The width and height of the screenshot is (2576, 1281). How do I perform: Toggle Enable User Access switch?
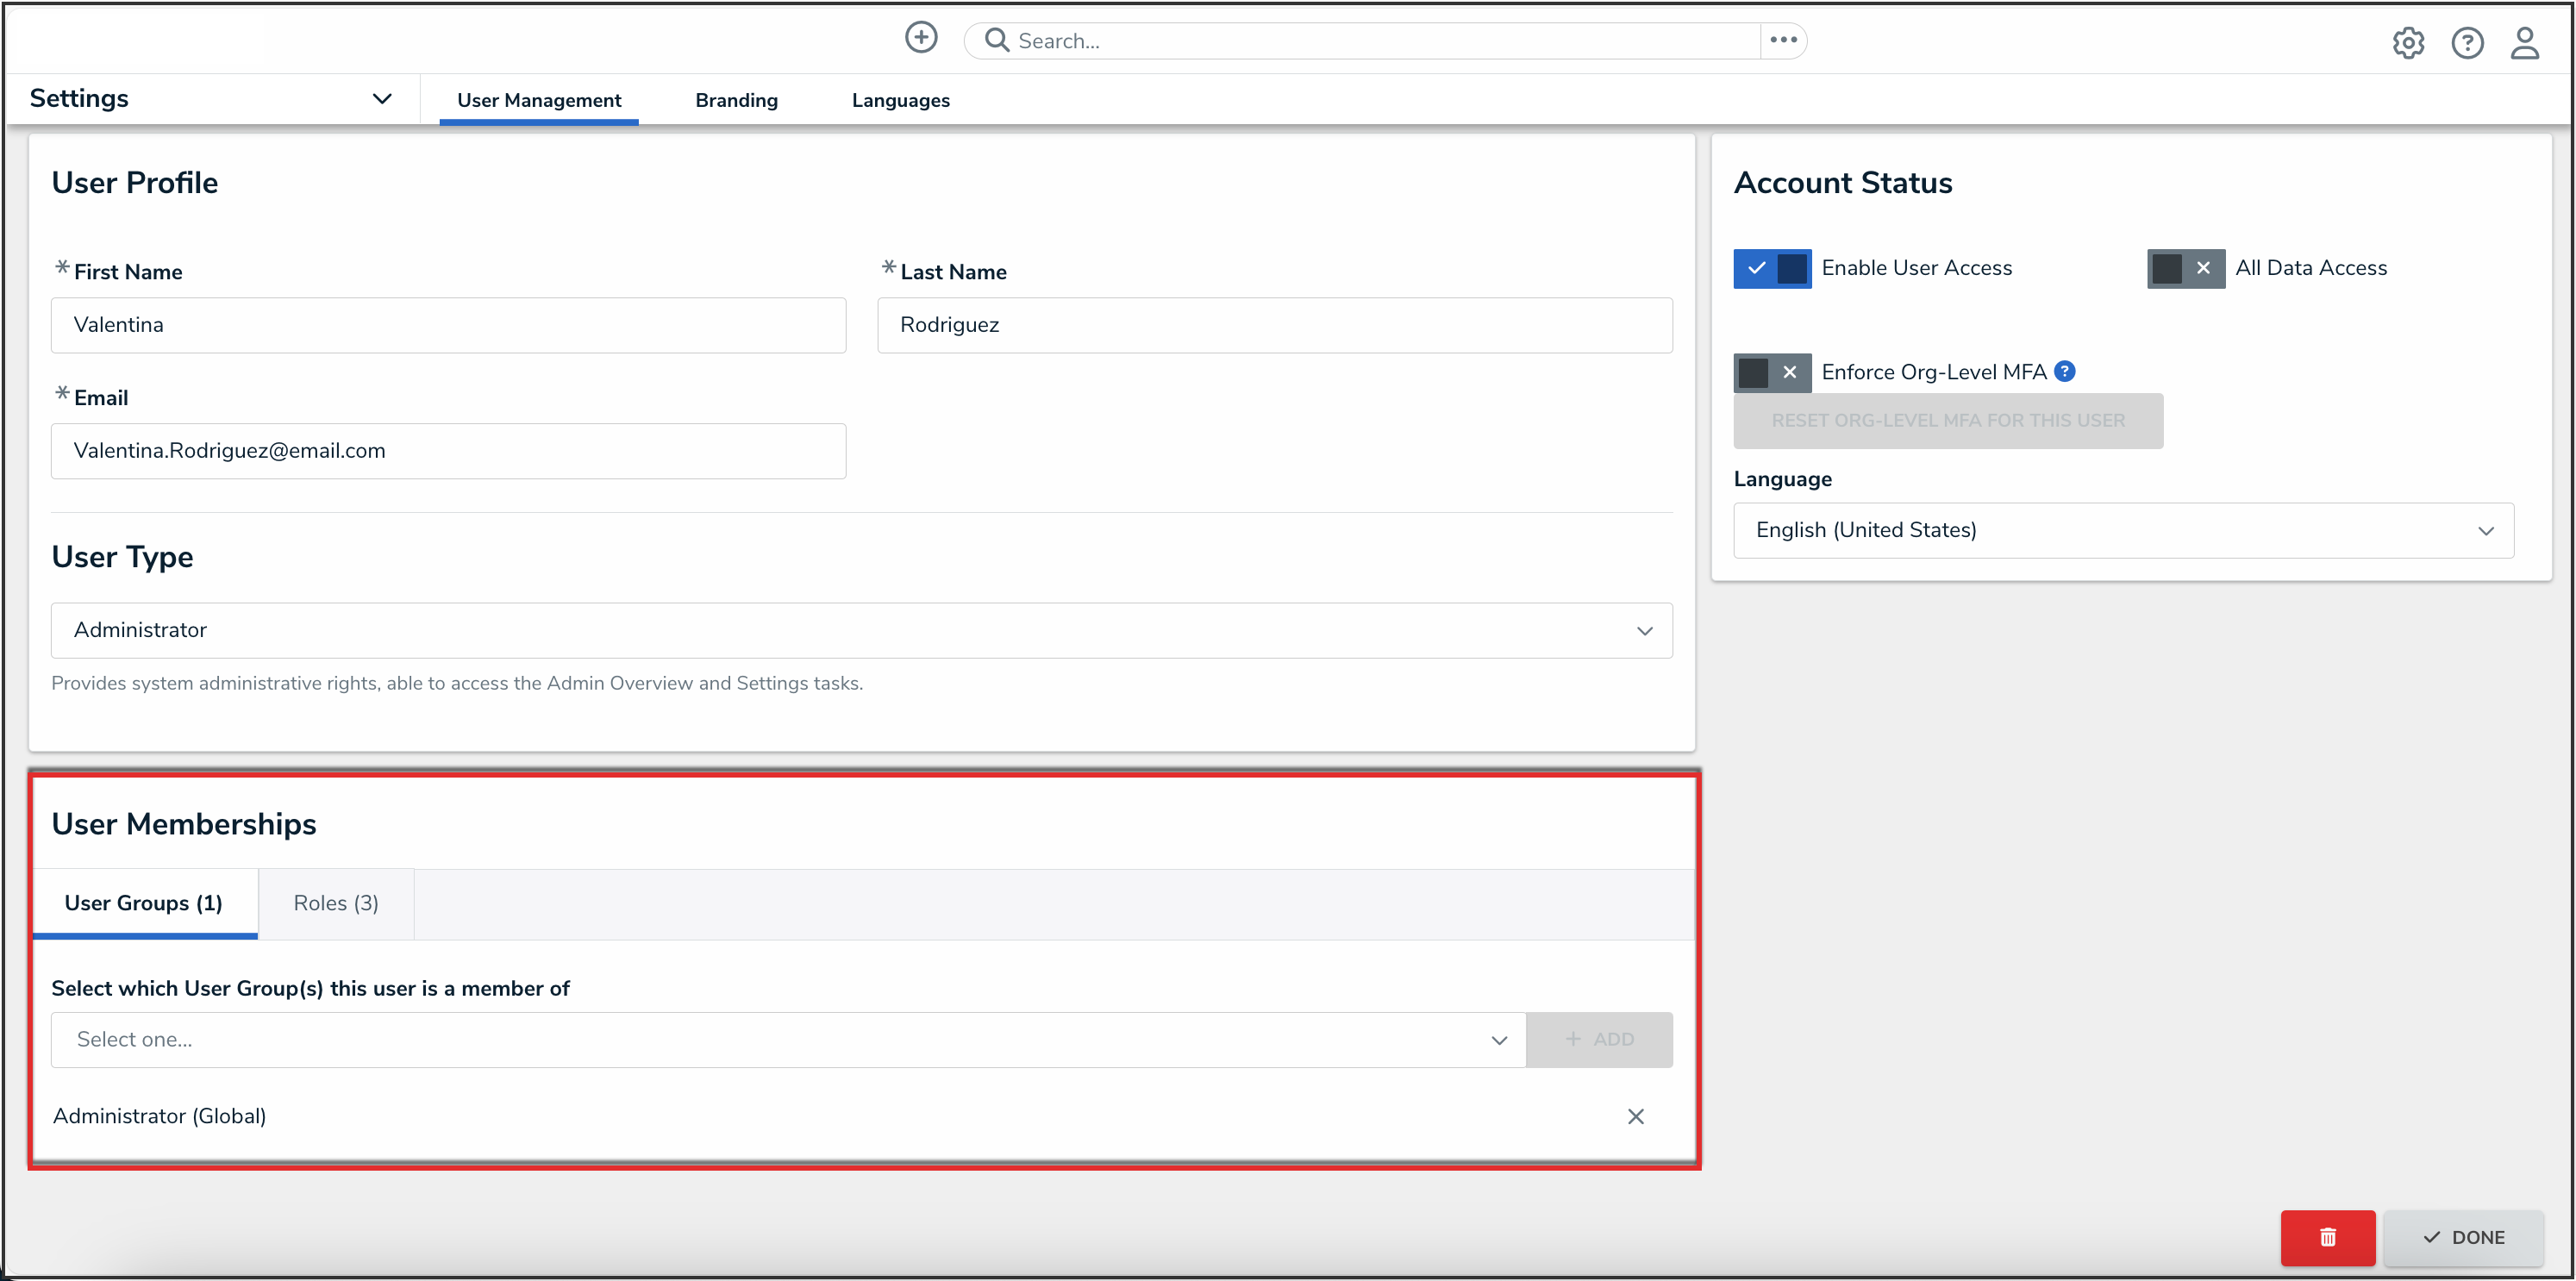[x=1772, y=268]
